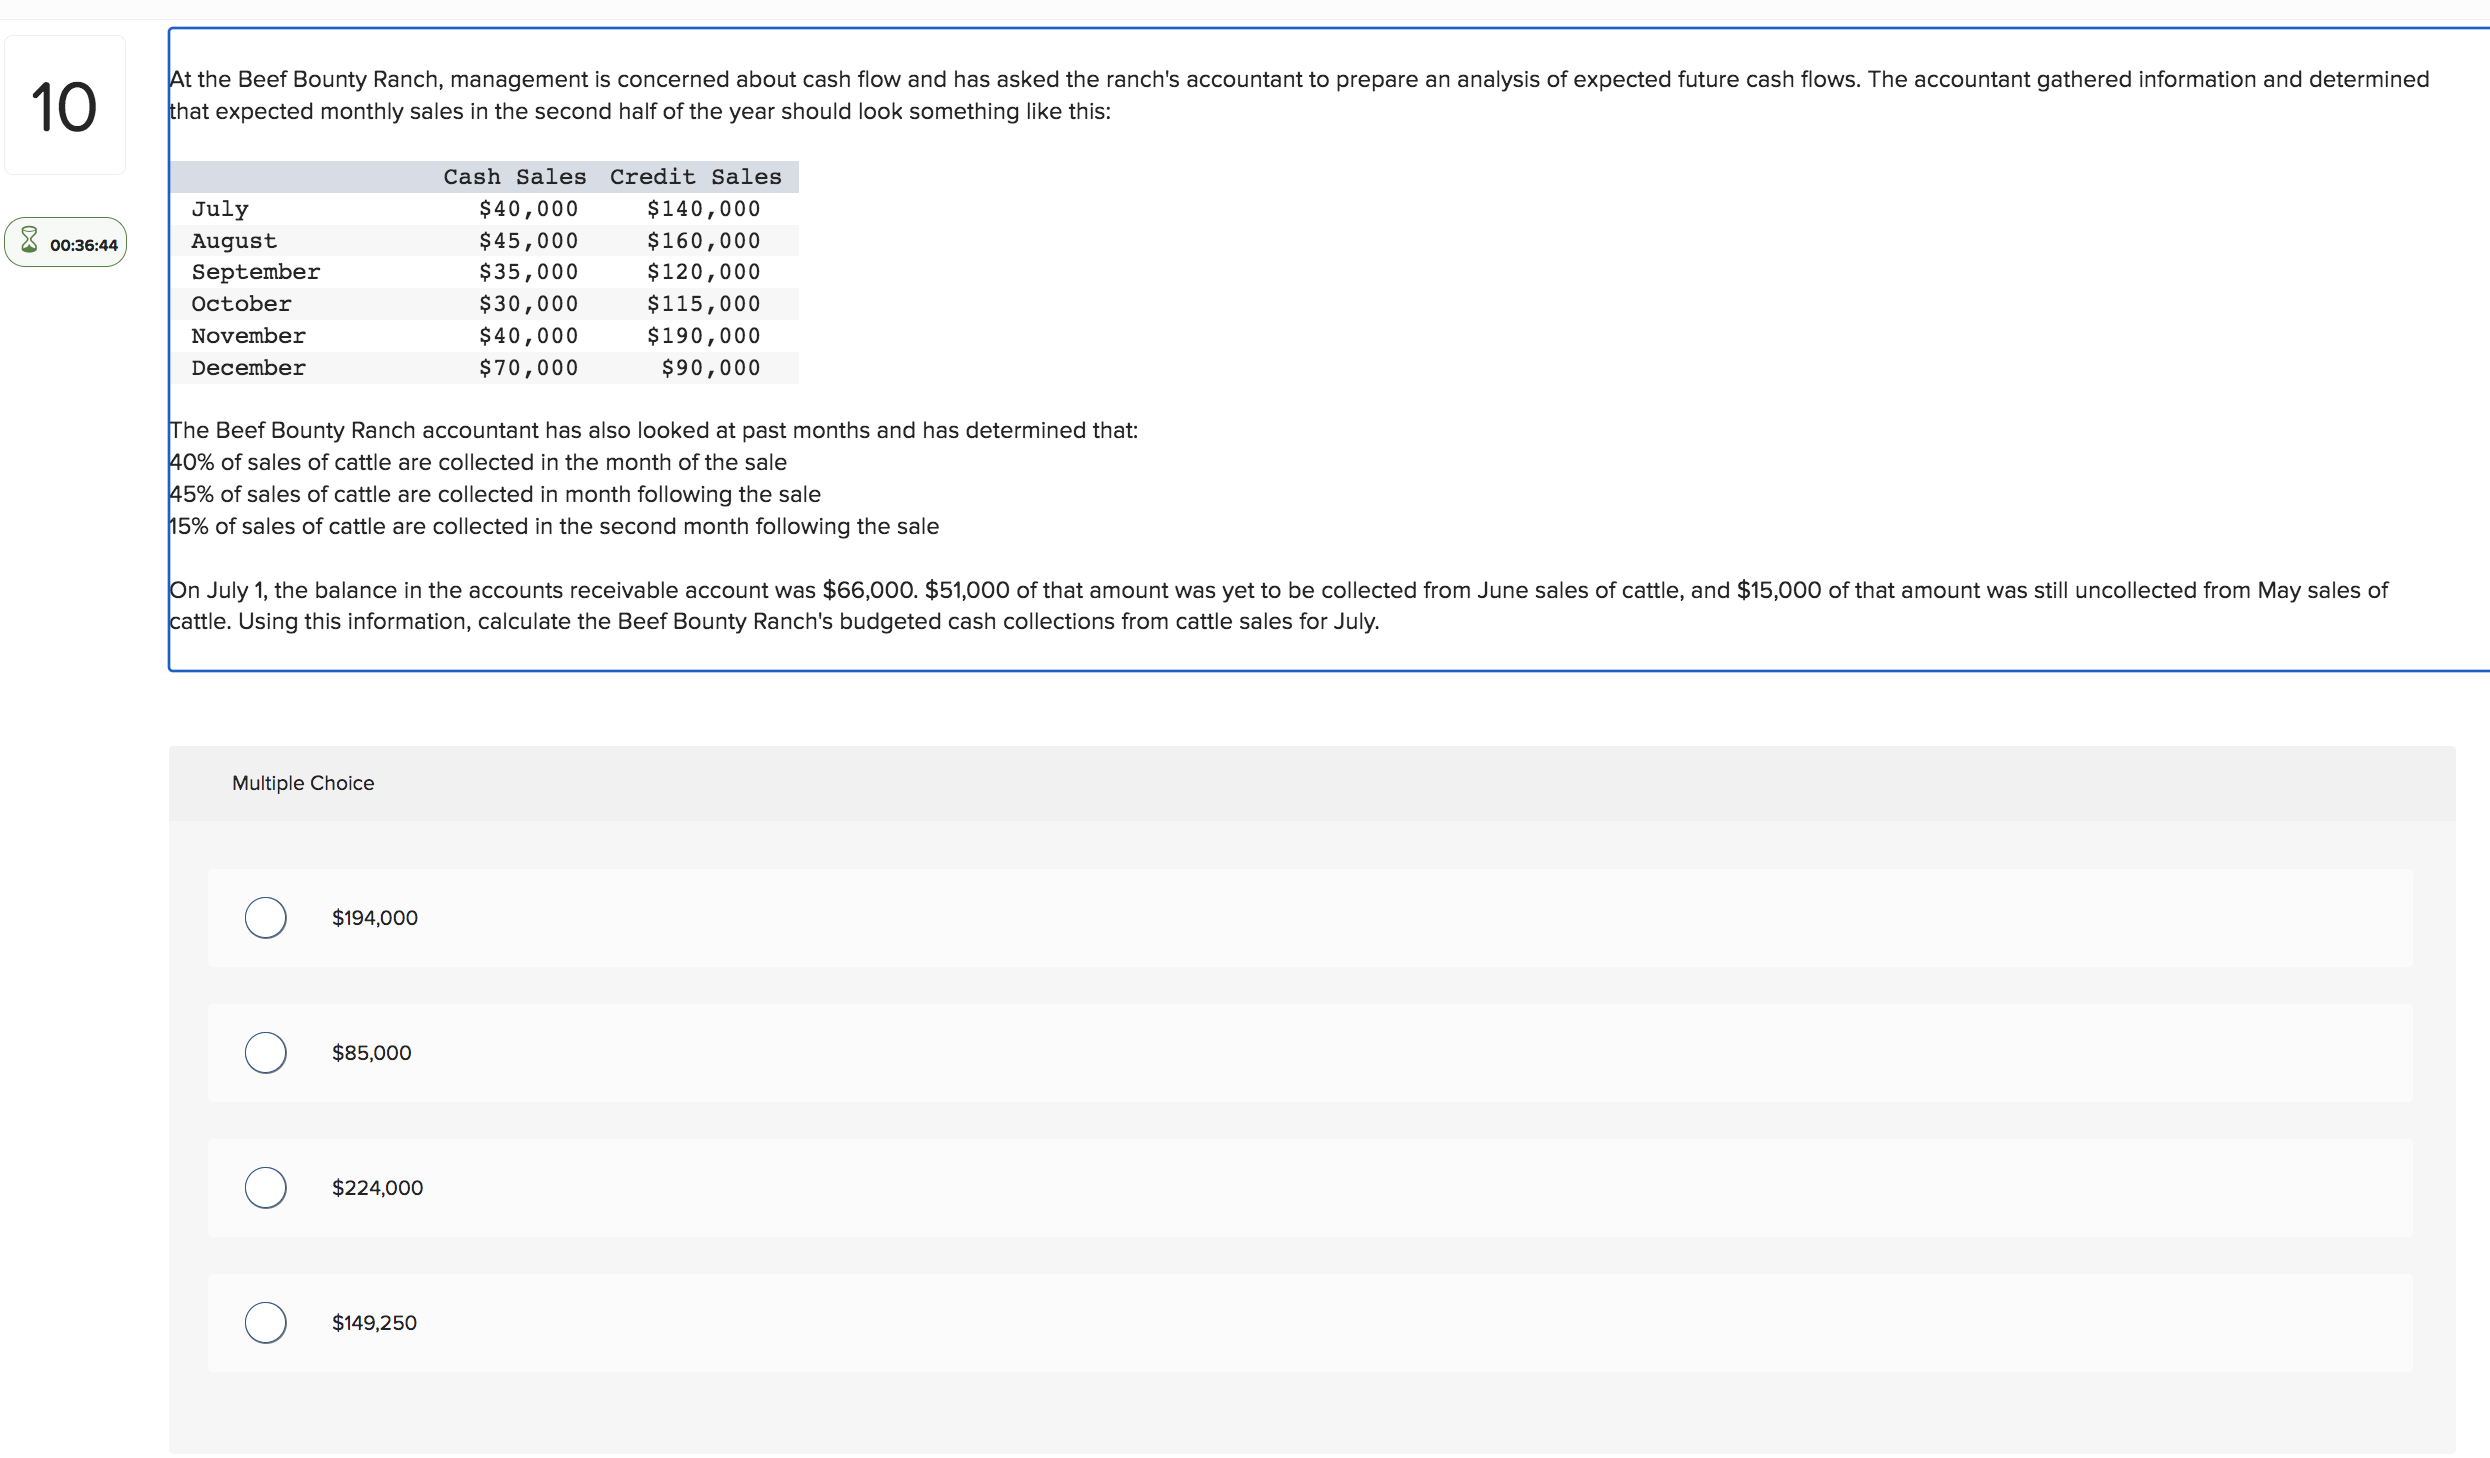
Task: Click the On July 1 accounts receivable paragraph
Action: pos(1278,605)
